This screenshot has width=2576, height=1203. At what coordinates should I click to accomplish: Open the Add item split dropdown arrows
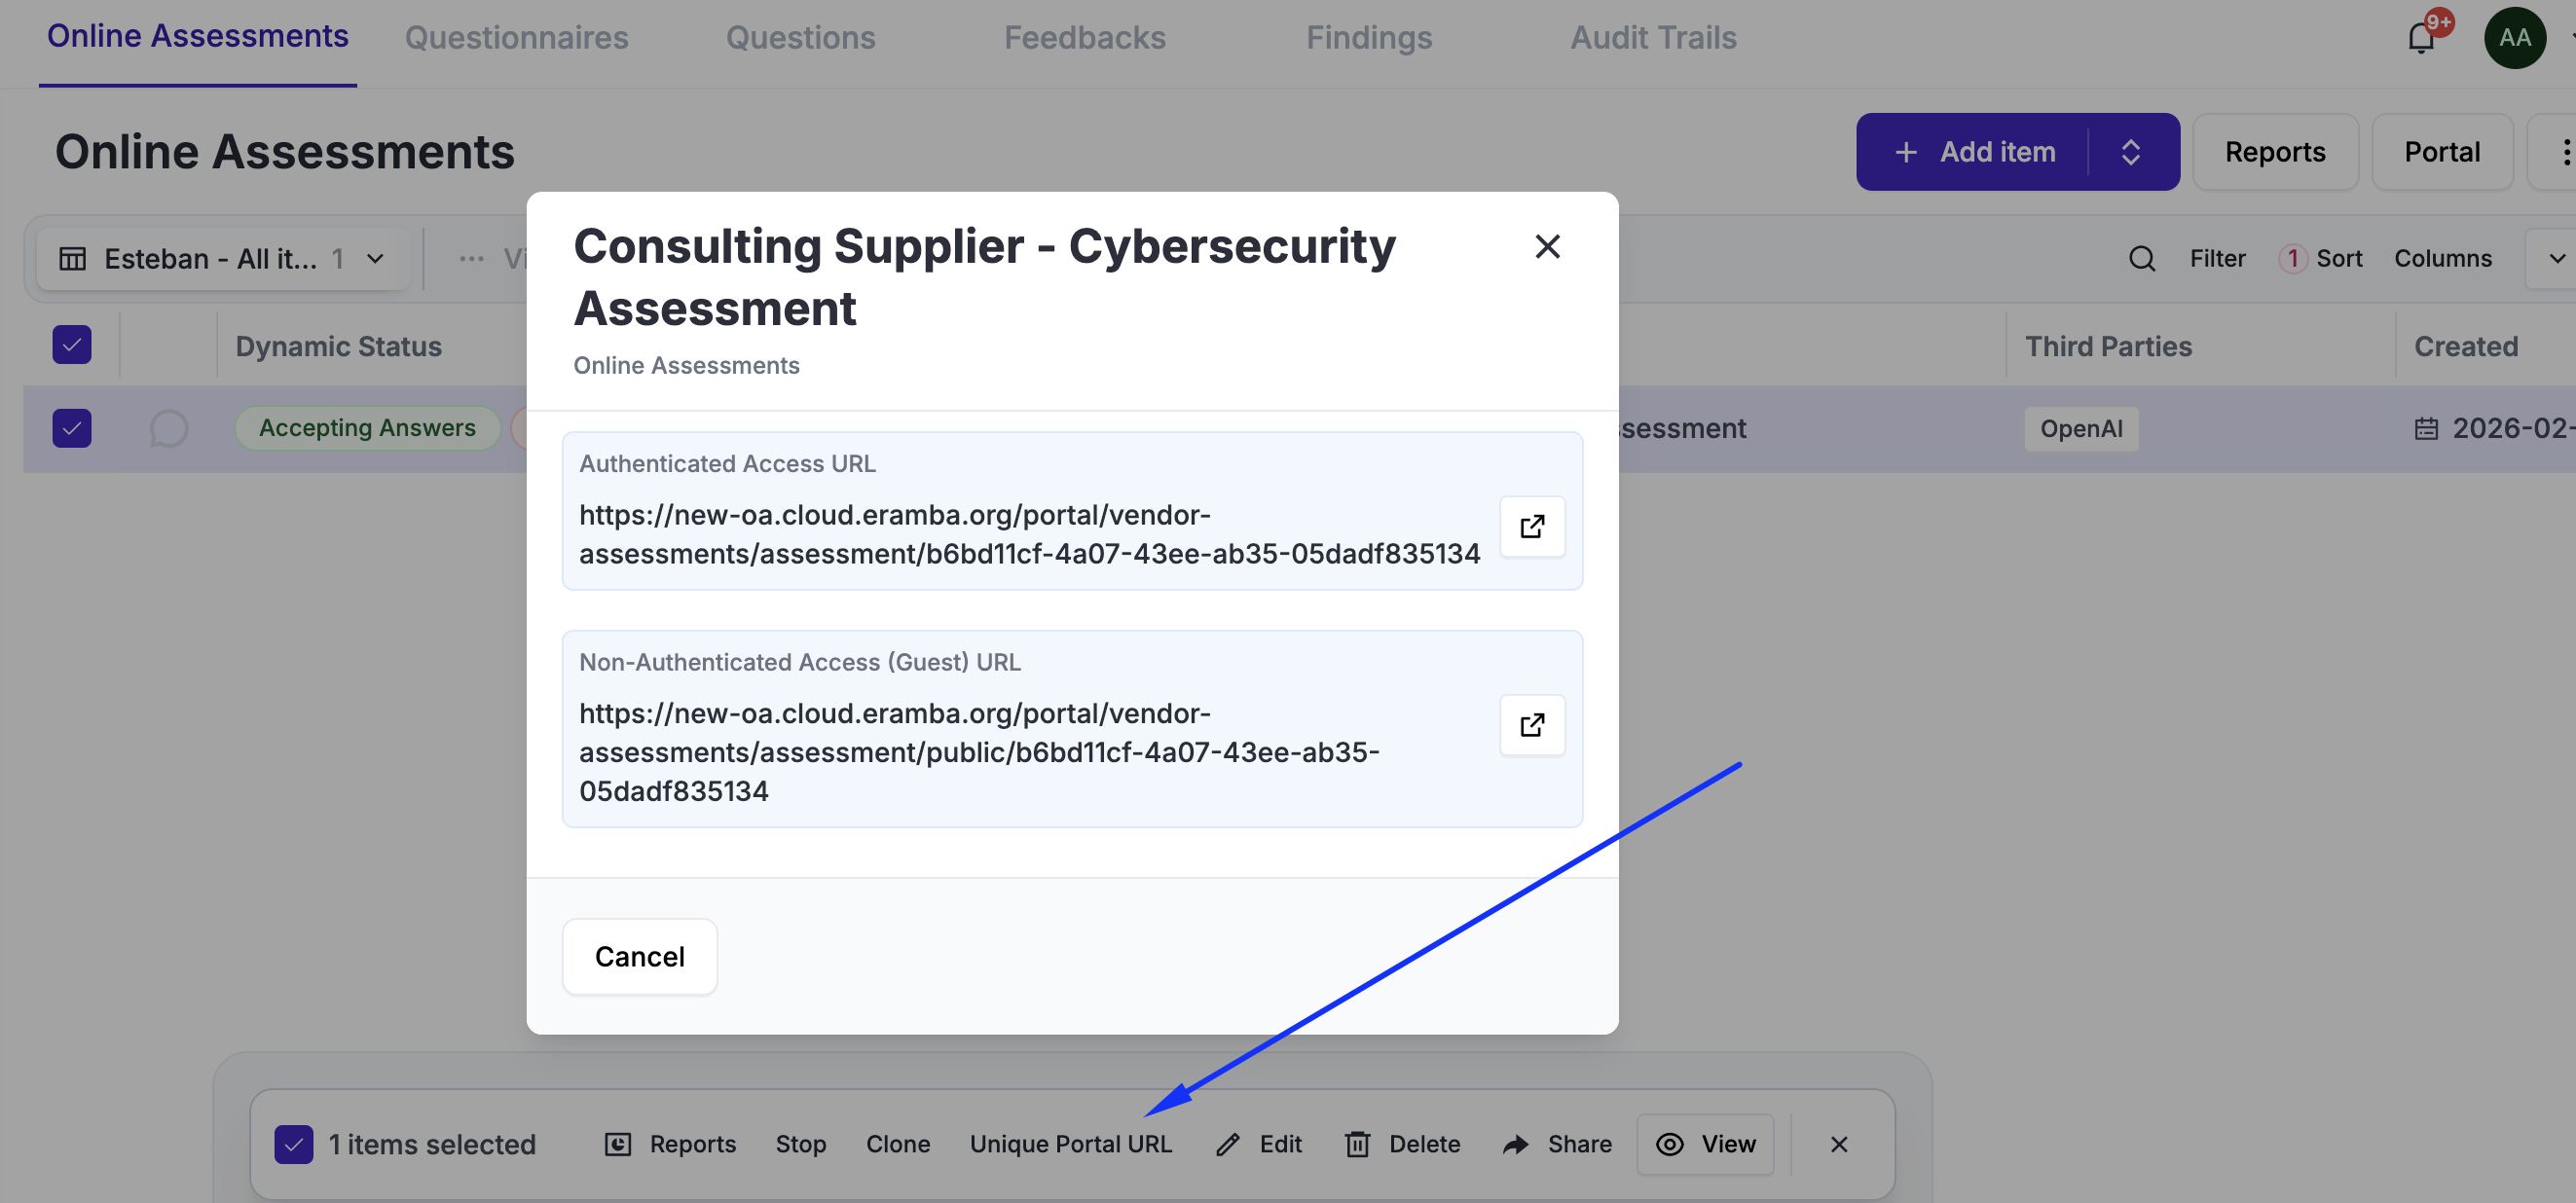pyautogui.click(x=2131, y=152)
